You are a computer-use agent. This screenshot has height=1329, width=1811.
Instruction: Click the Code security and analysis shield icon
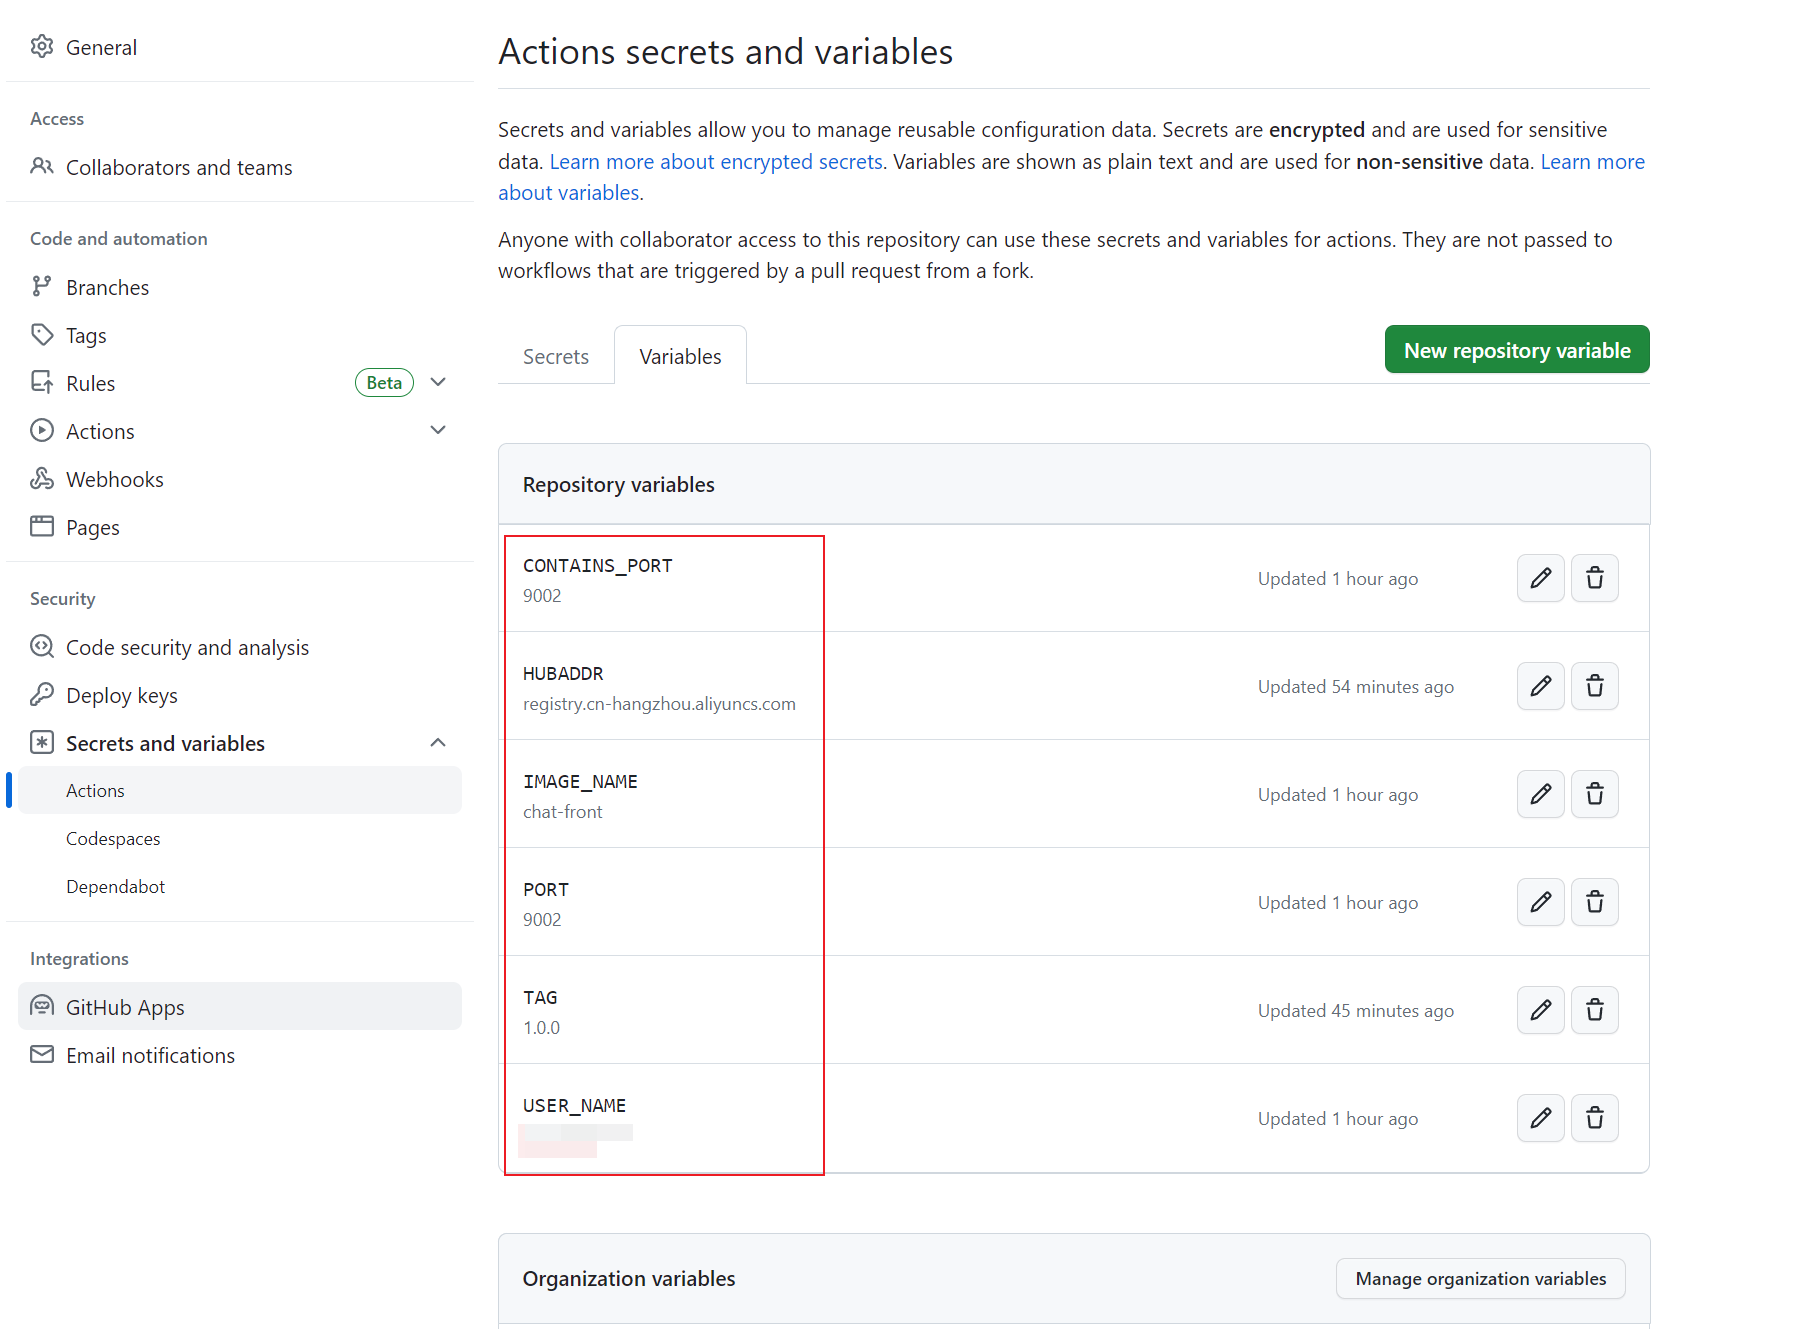pos(42,646)
